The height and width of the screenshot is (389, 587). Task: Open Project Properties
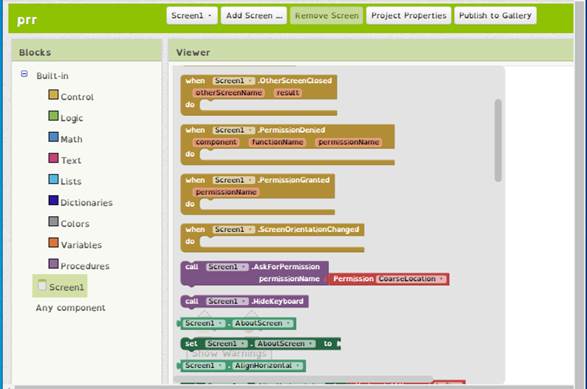click(408, 16)
